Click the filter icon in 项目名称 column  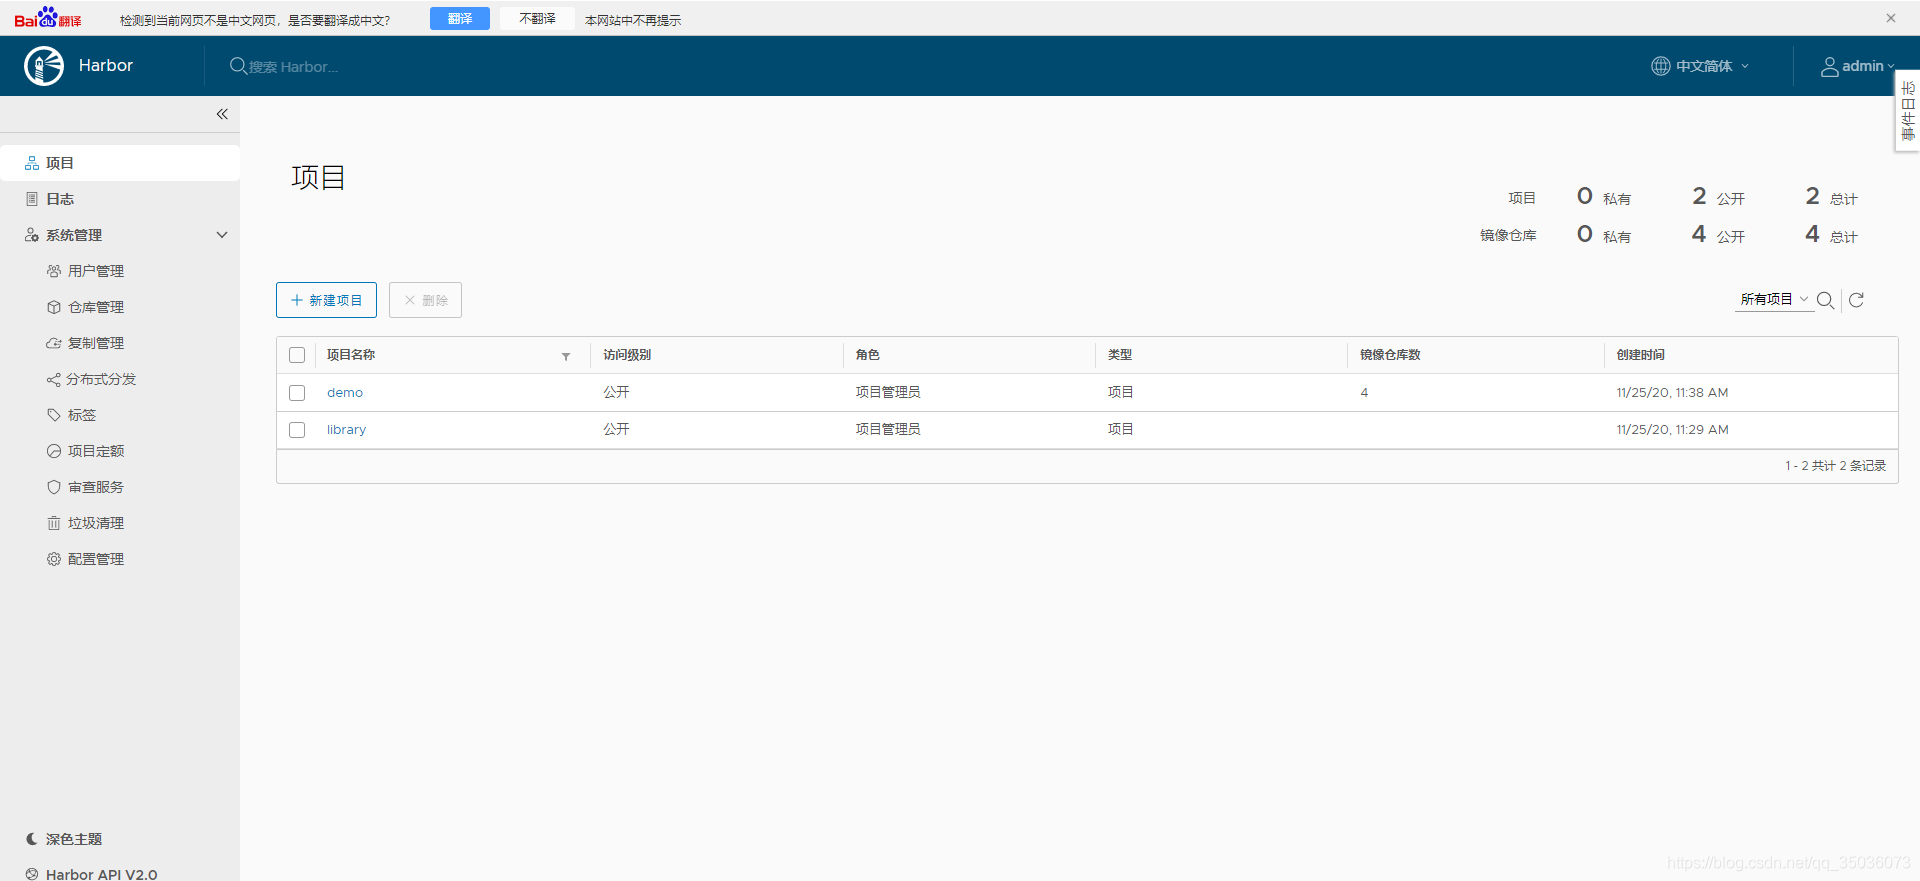(x=566, y=356)
